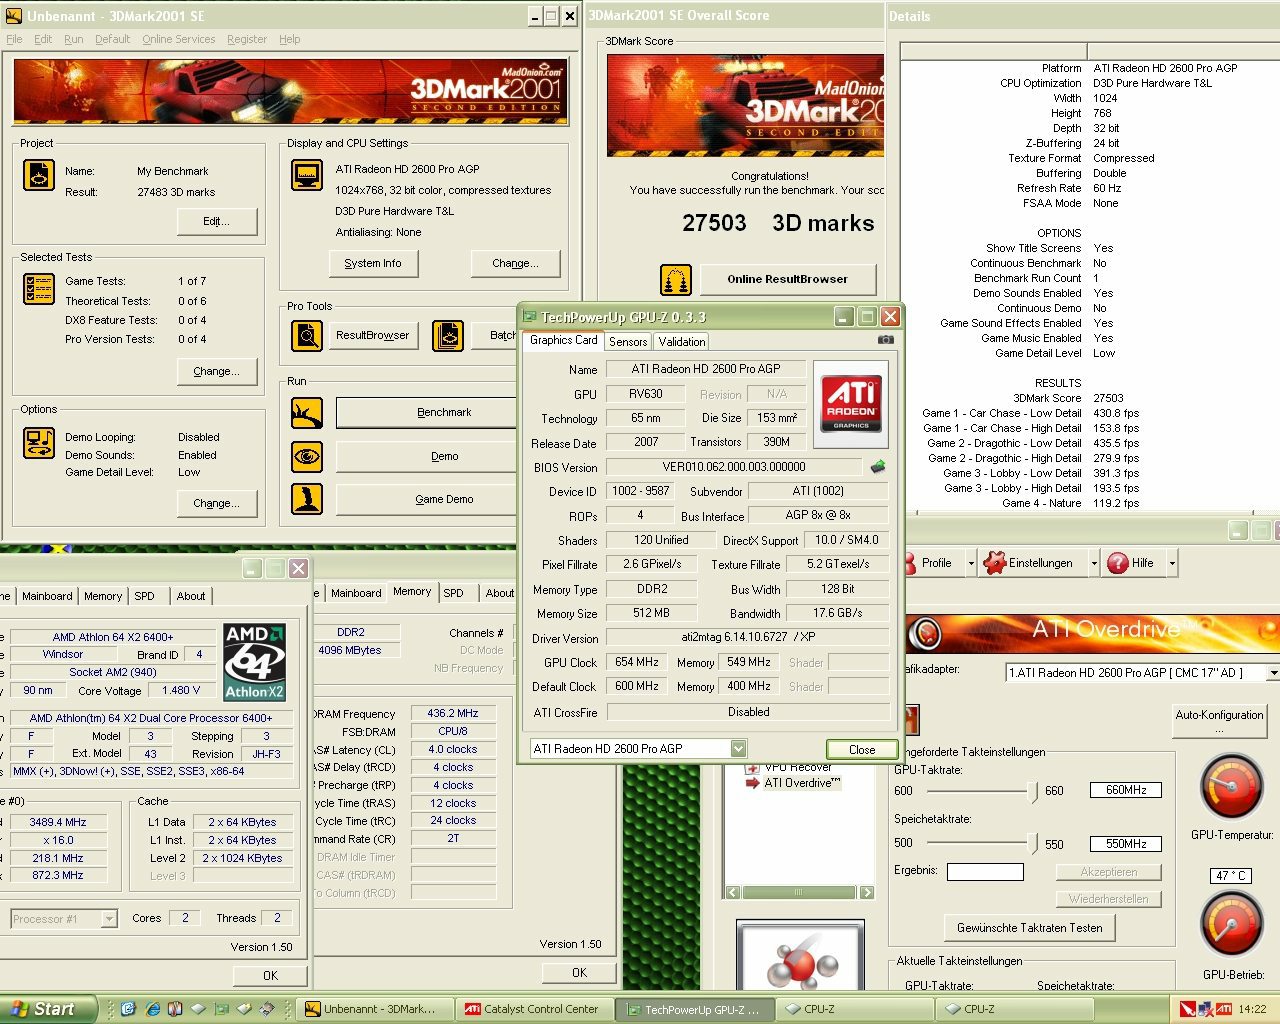Open the About tab in the CPU-Z processor window
1280x1024 pixels.
(x=191, y=596)
